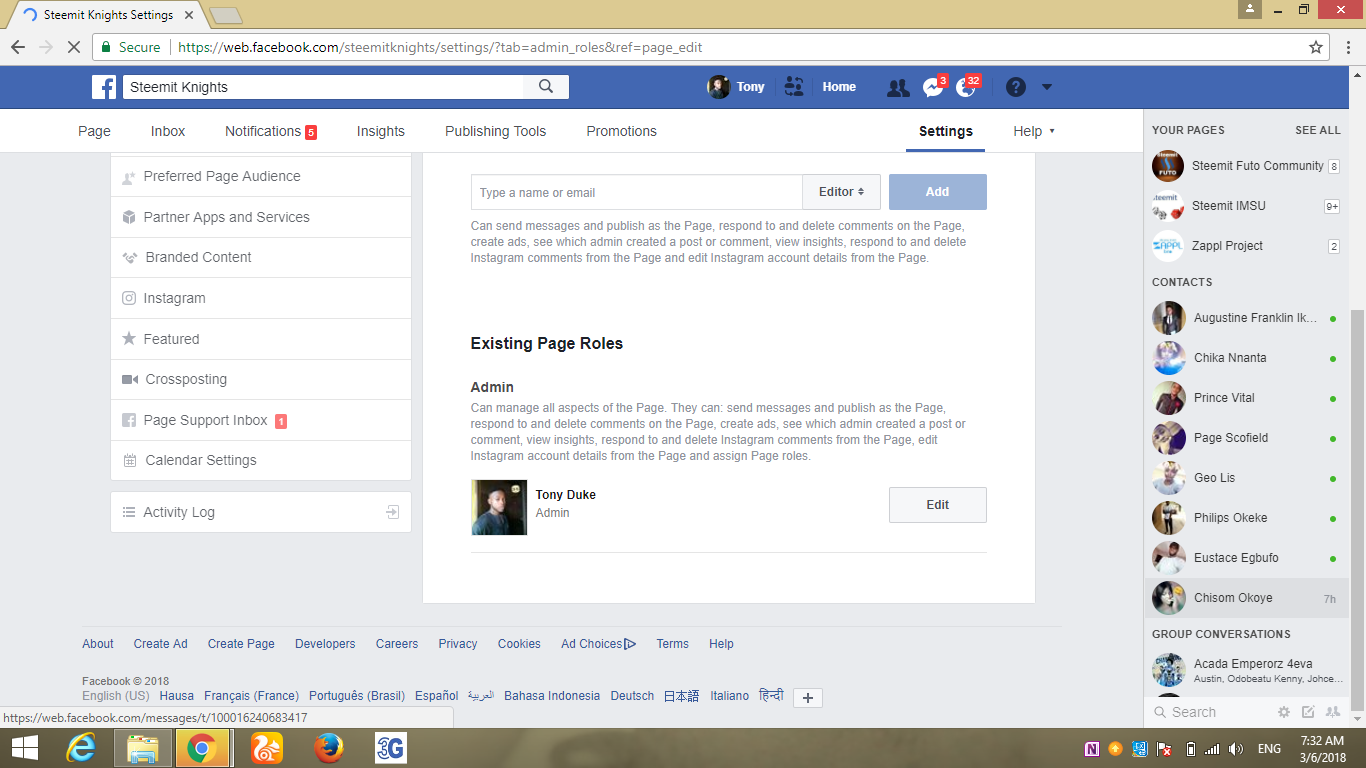Open Publishing Tools tab
1366x768 pixels.
pyautogui.click(x=496, y=131)
